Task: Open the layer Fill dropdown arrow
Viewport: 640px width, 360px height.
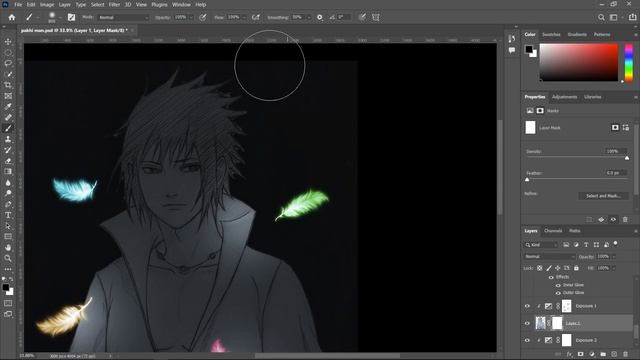Action: point(613,268)
